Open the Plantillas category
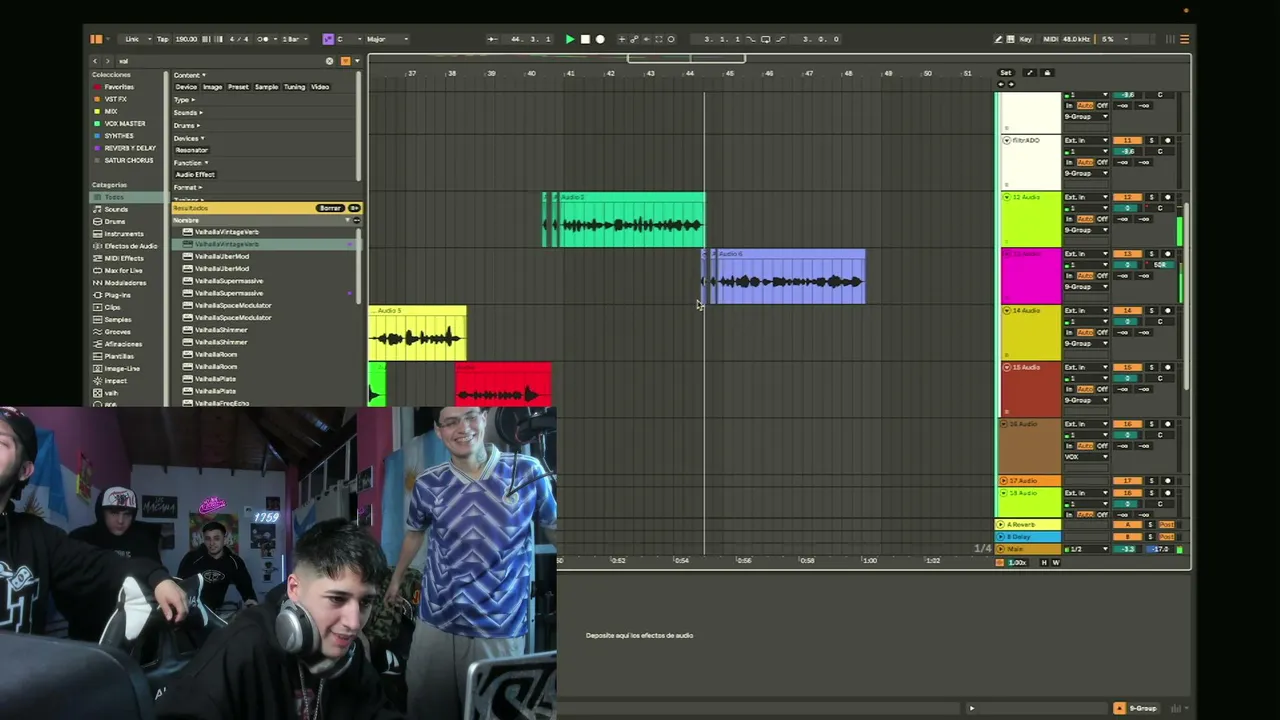The width and height of the screenshot is (1280, 720). [119, 356]
